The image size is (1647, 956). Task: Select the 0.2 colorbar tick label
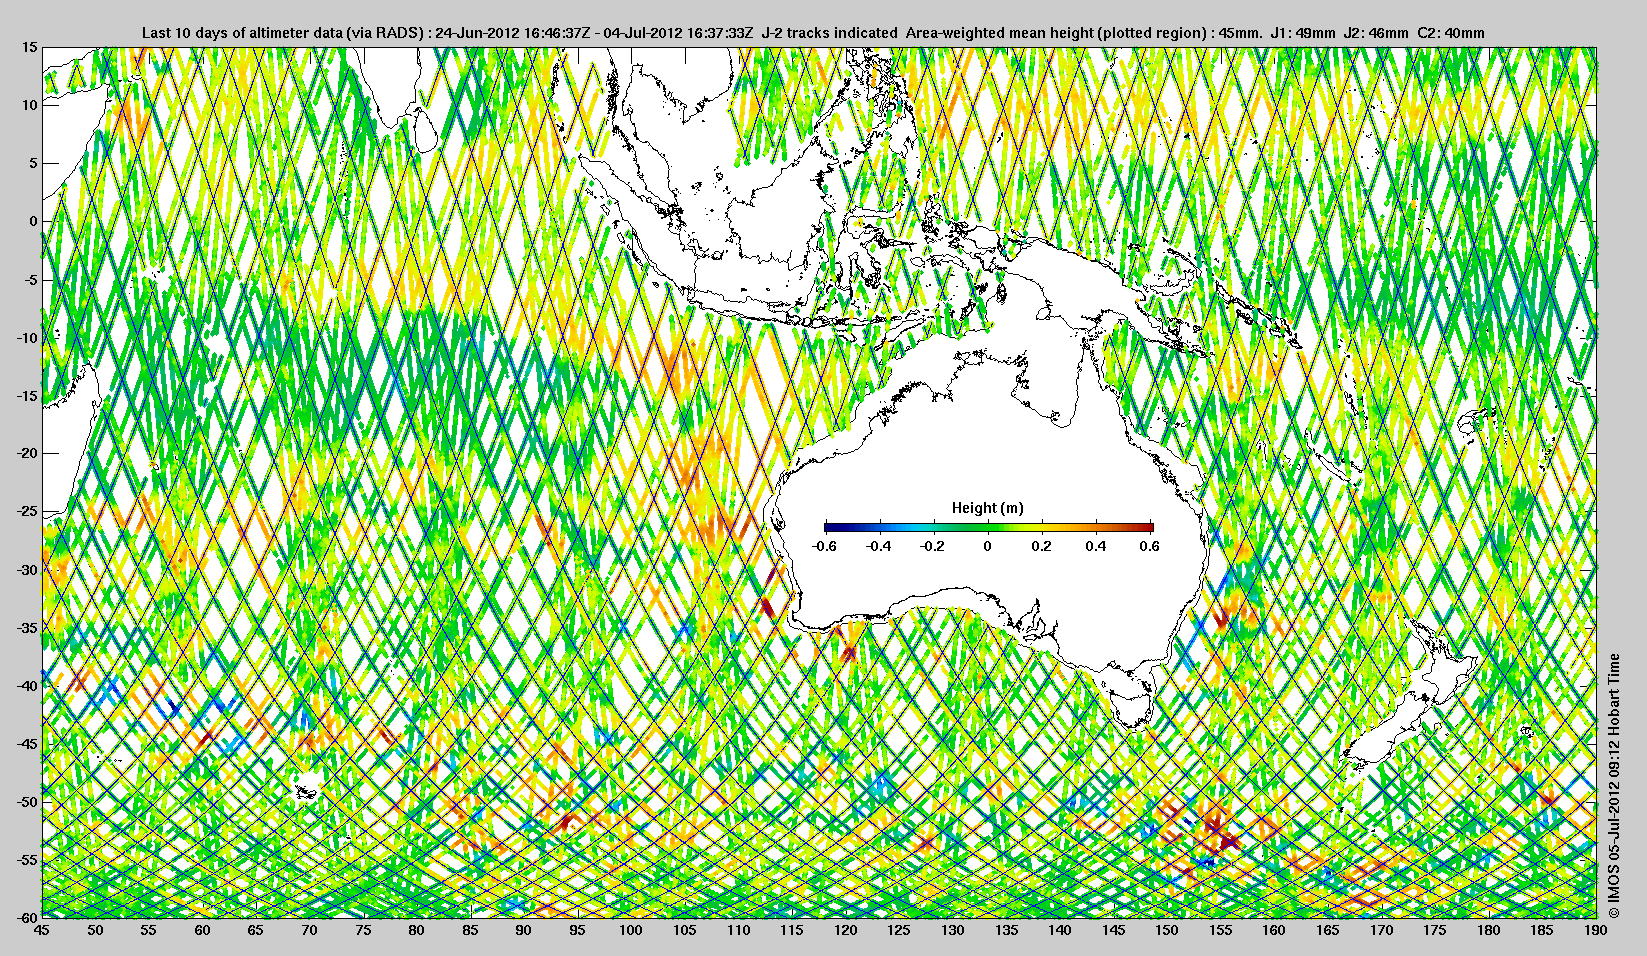1042,546
